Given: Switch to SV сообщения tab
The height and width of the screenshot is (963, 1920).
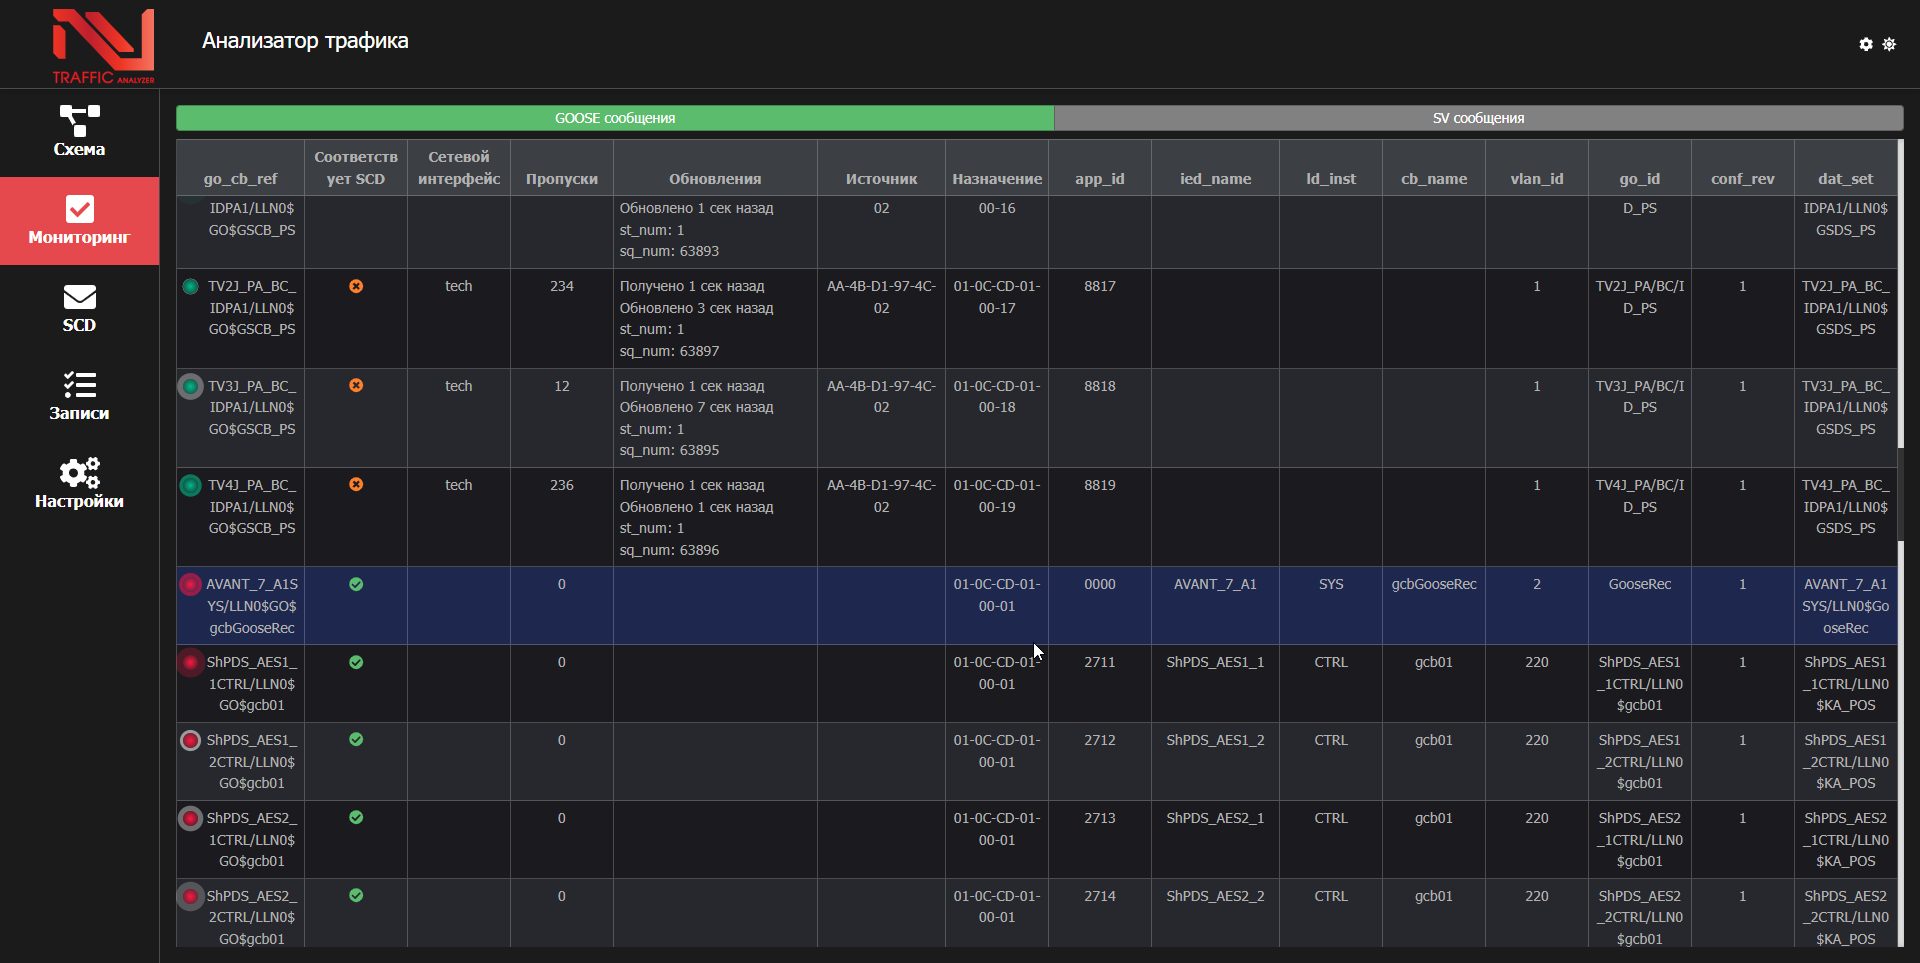Looking at the screenshot, I should (x=1478, y=118).
